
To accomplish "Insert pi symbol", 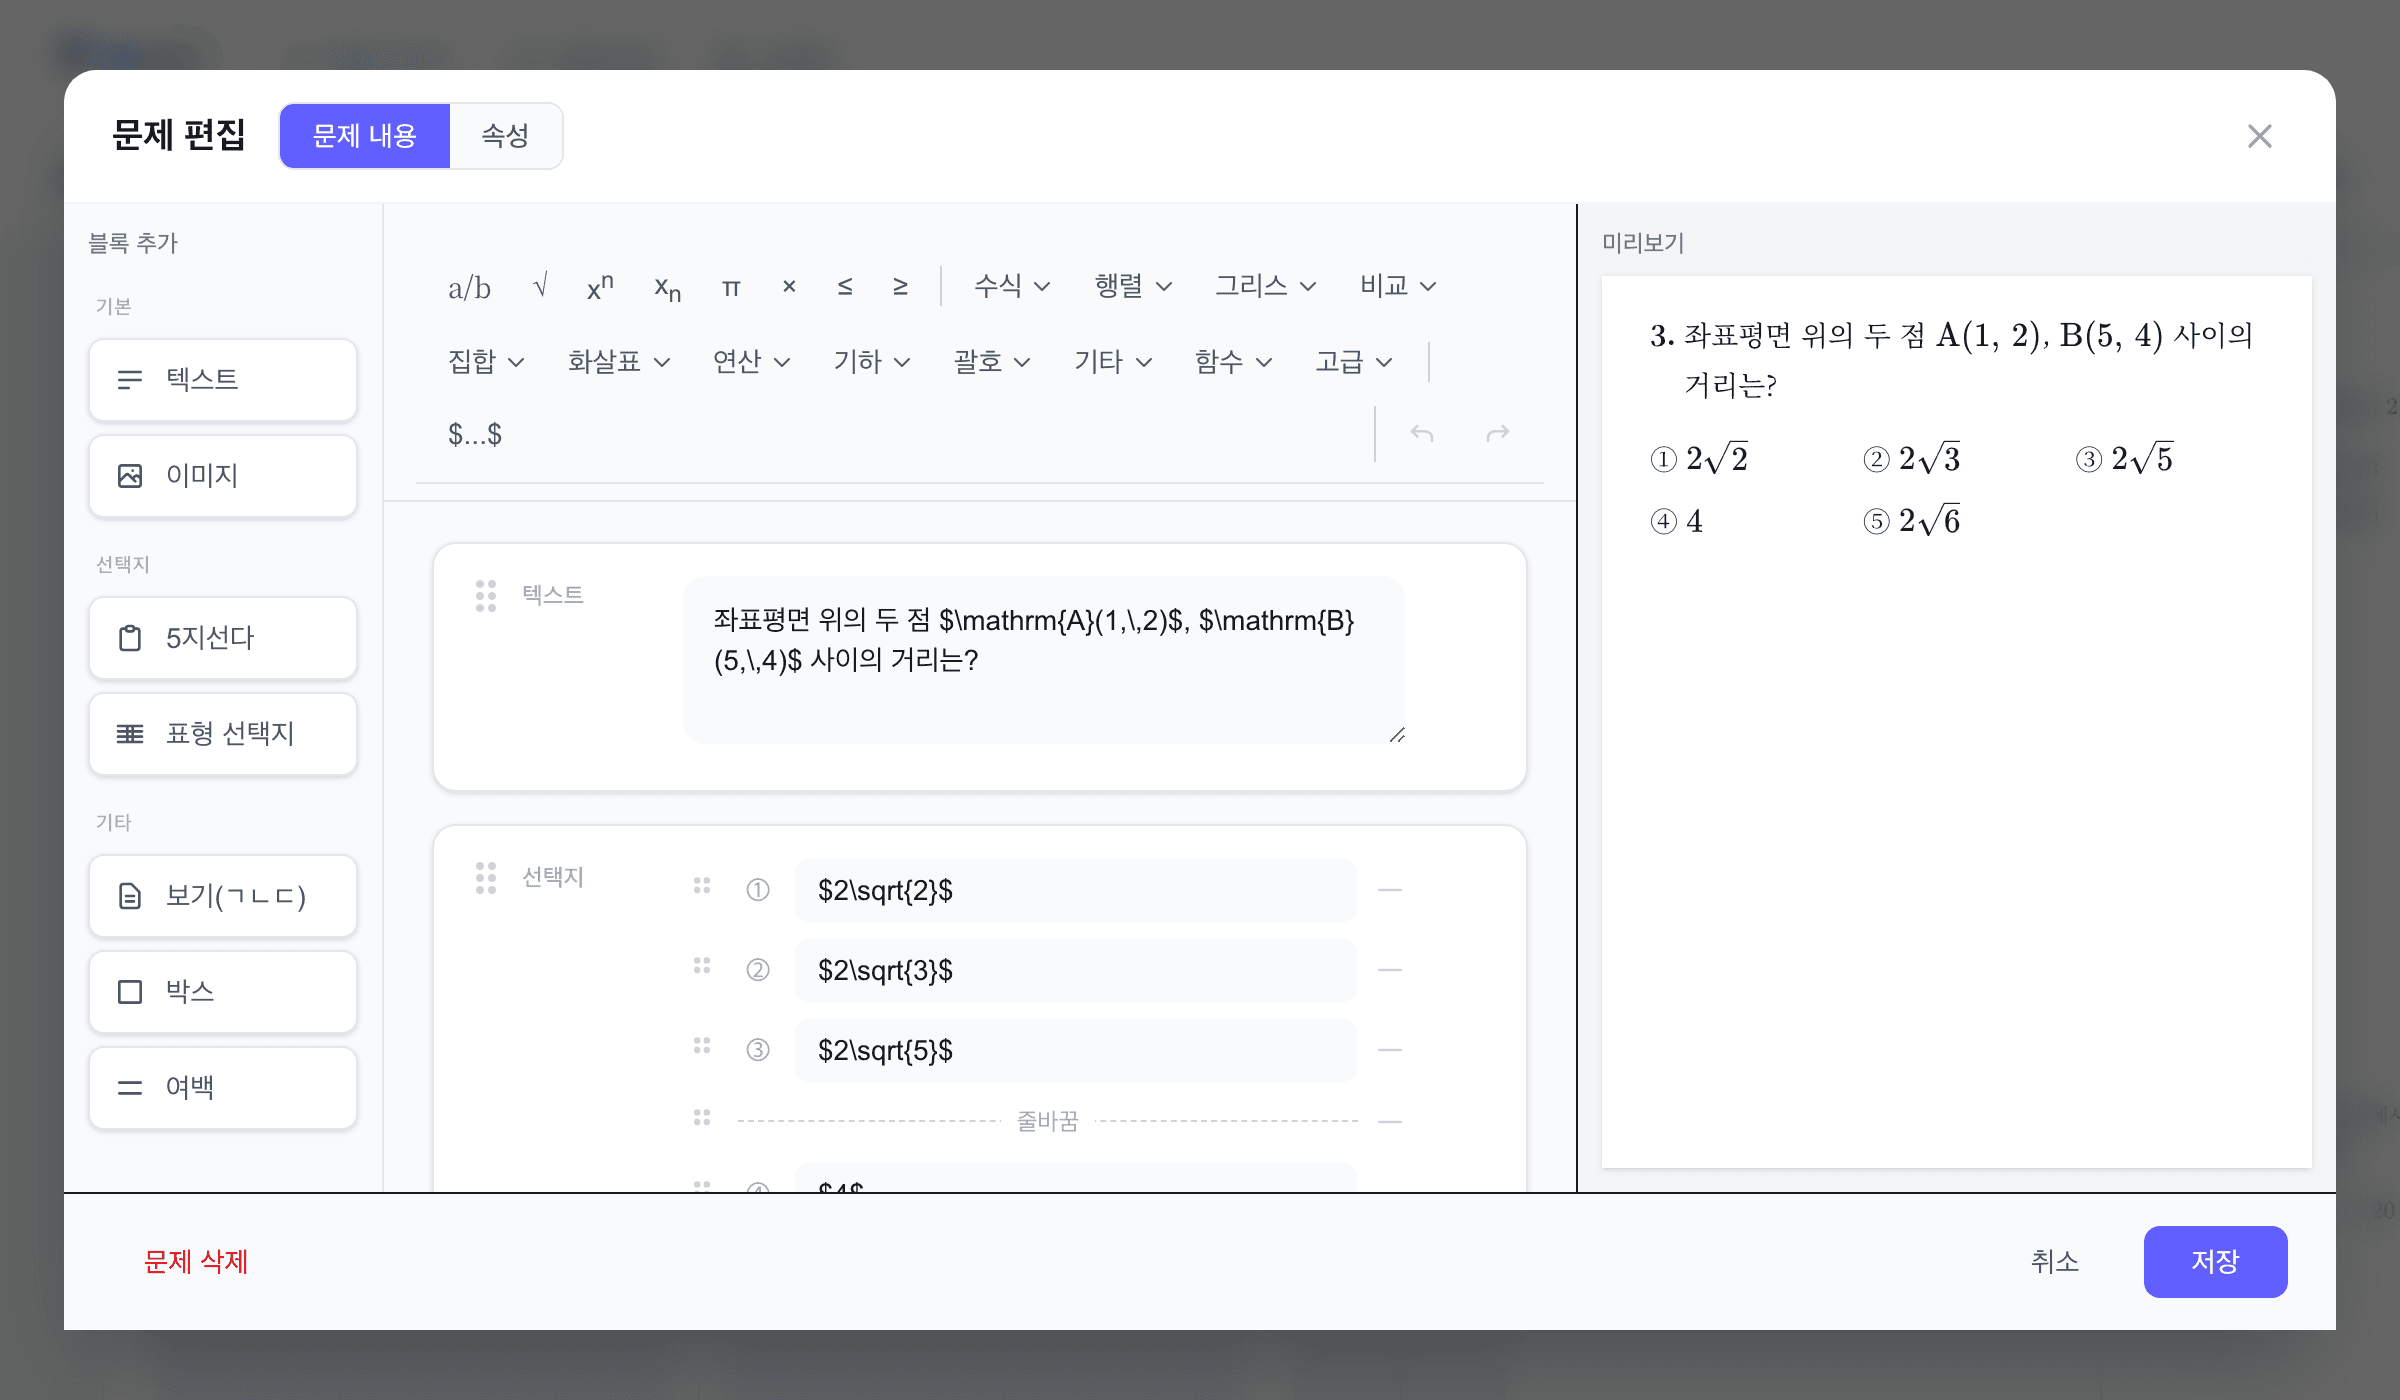I will point(731,288).
